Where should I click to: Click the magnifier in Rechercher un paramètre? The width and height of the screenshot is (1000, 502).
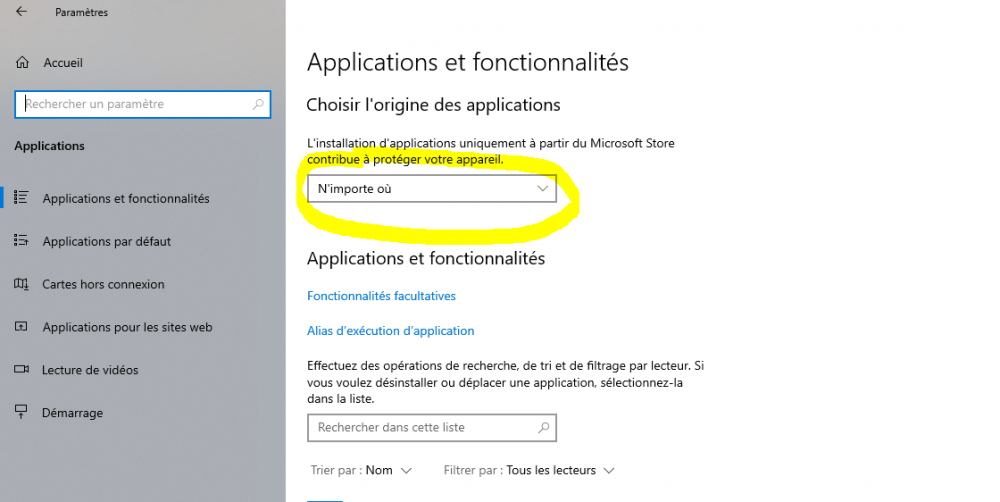point(258,104)
